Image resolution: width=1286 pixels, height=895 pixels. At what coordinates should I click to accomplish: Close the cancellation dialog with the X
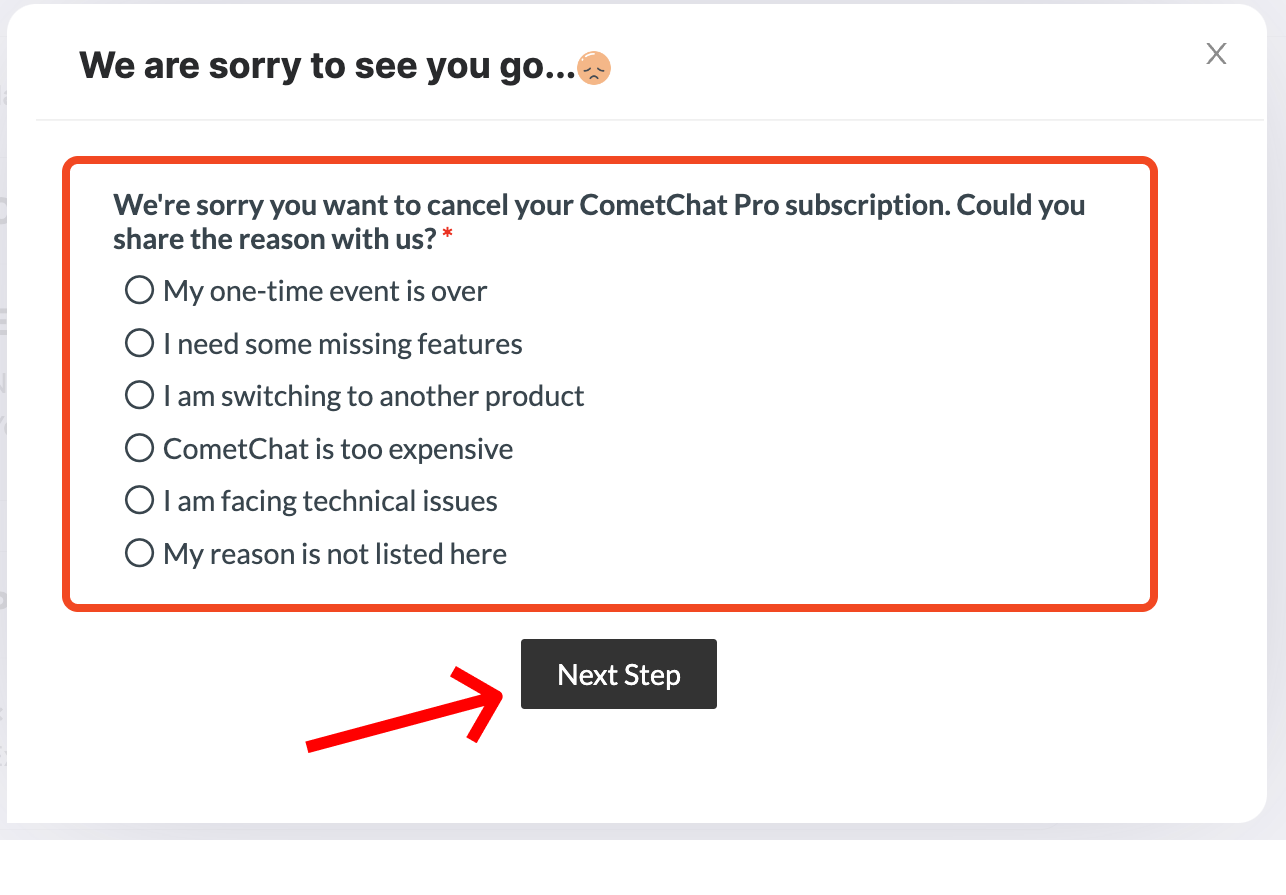pyautogui.click(x=1216, y=54)
